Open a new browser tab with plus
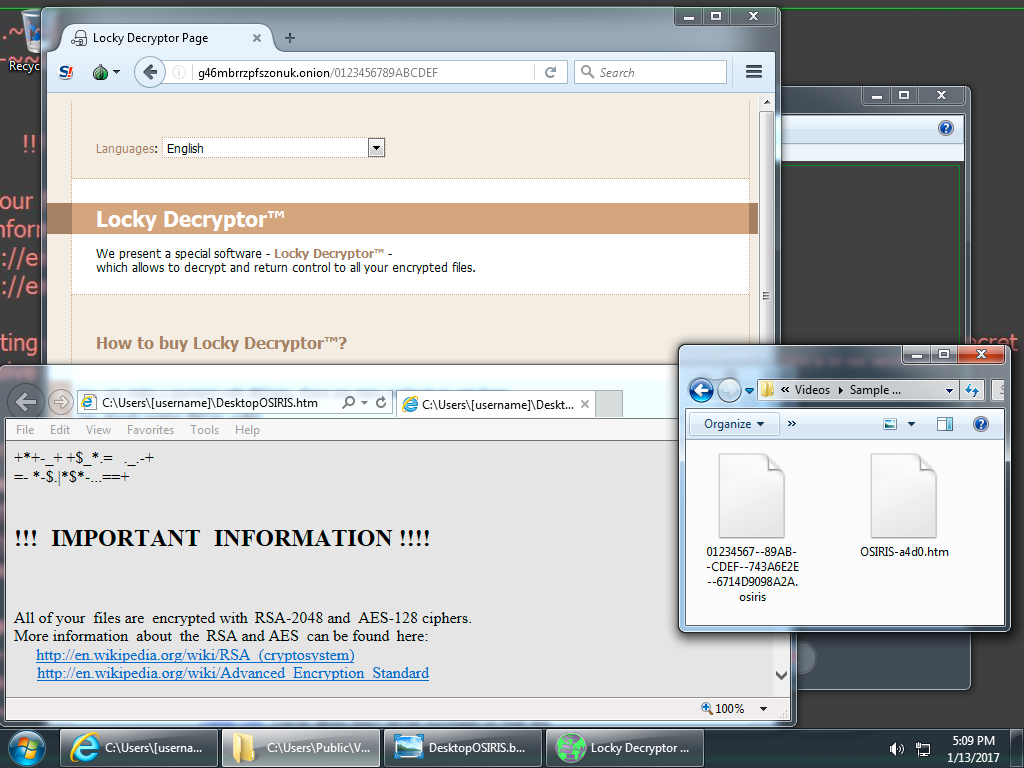 (290, 38)
